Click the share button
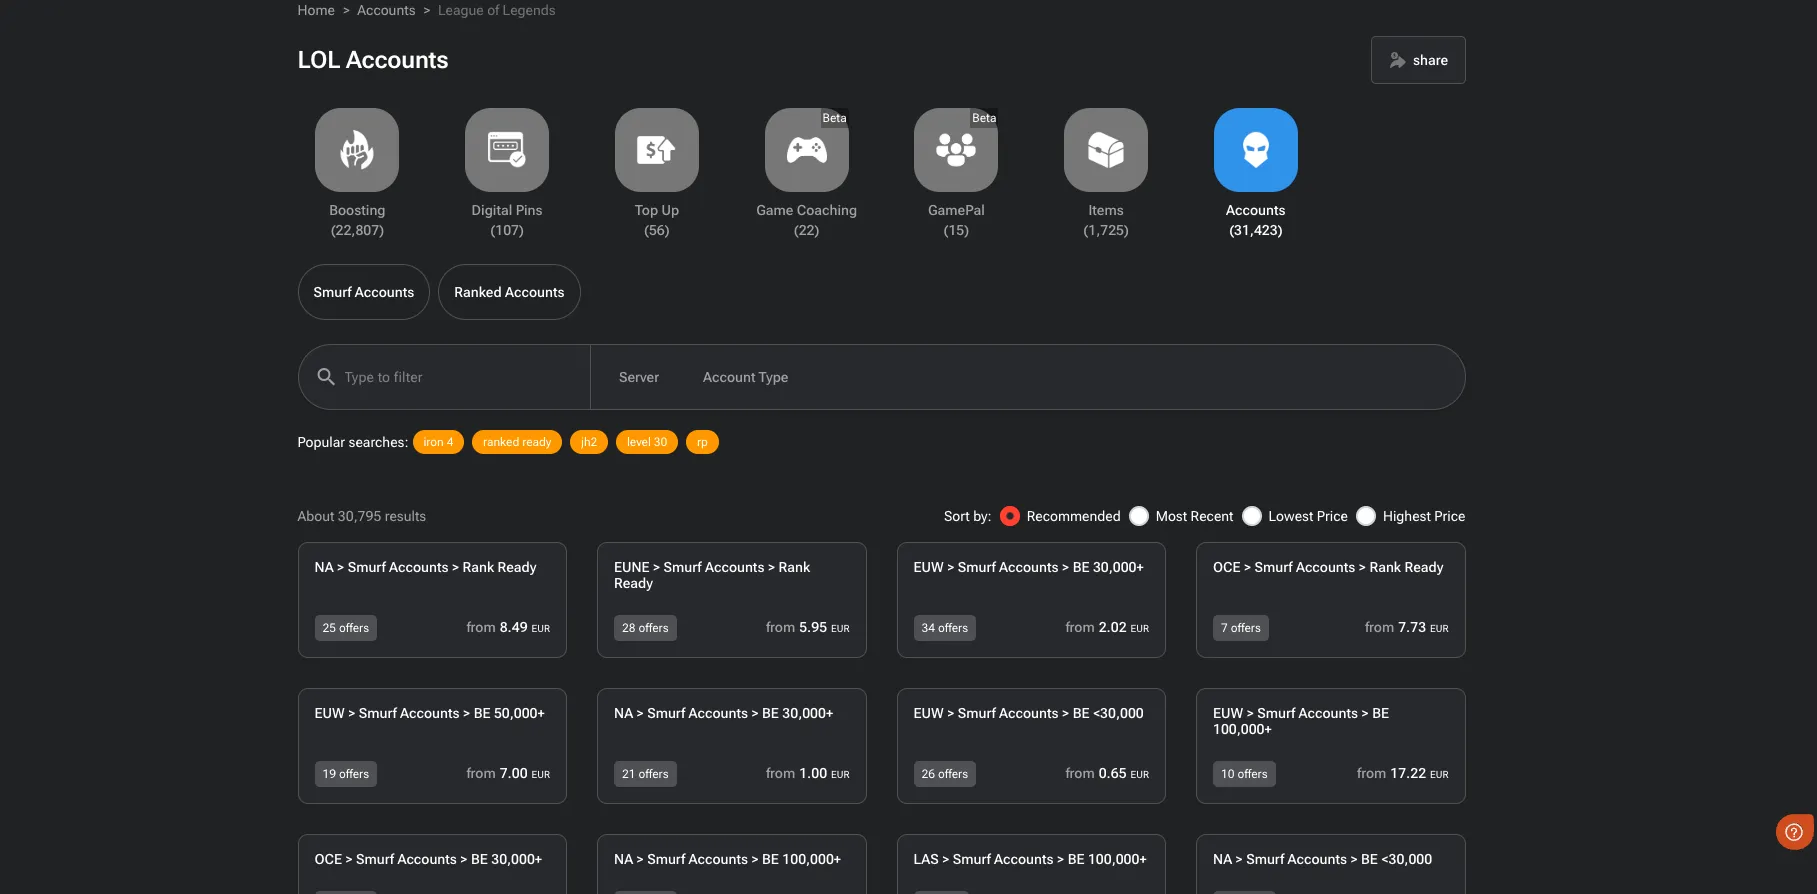Viewport: 1817px width, 894px height. [x=1417, y=60]
